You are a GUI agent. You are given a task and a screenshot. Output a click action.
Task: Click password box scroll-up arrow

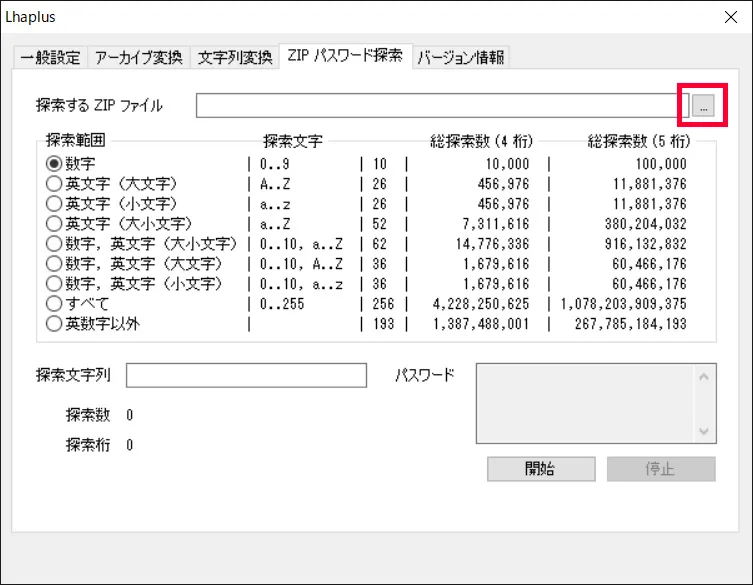pos(704,377)
